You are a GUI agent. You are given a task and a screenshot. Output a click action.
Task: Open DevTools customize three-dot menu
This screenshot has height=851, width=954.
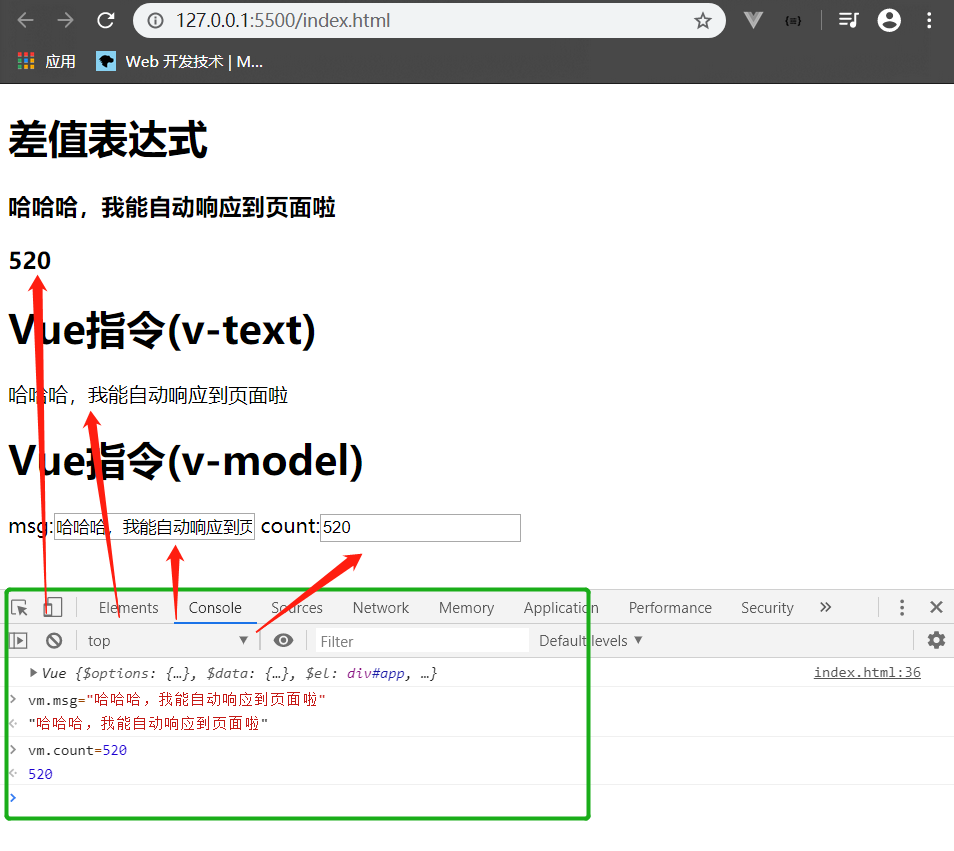(x=902, y=607)
